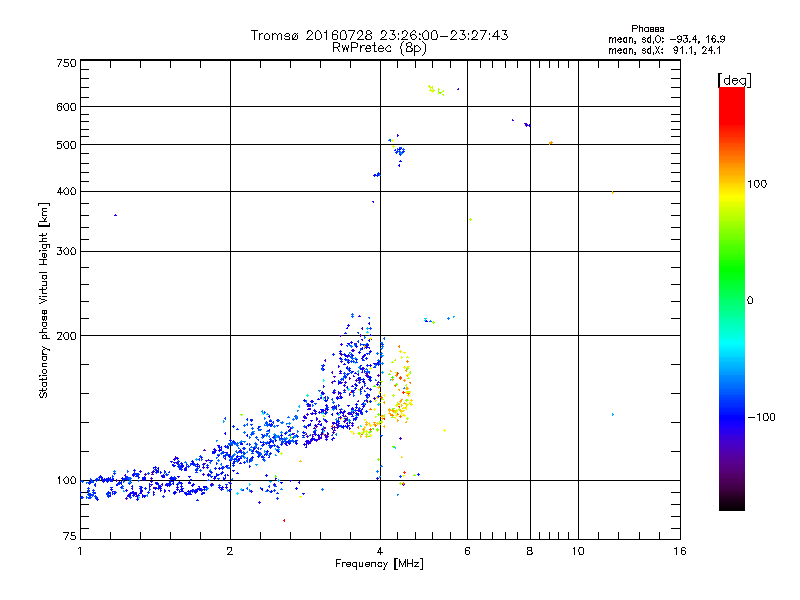This screenshot has width=800, height=600.
Task: Click the x-axis tick label '1'
Action: tap(80, 551)
